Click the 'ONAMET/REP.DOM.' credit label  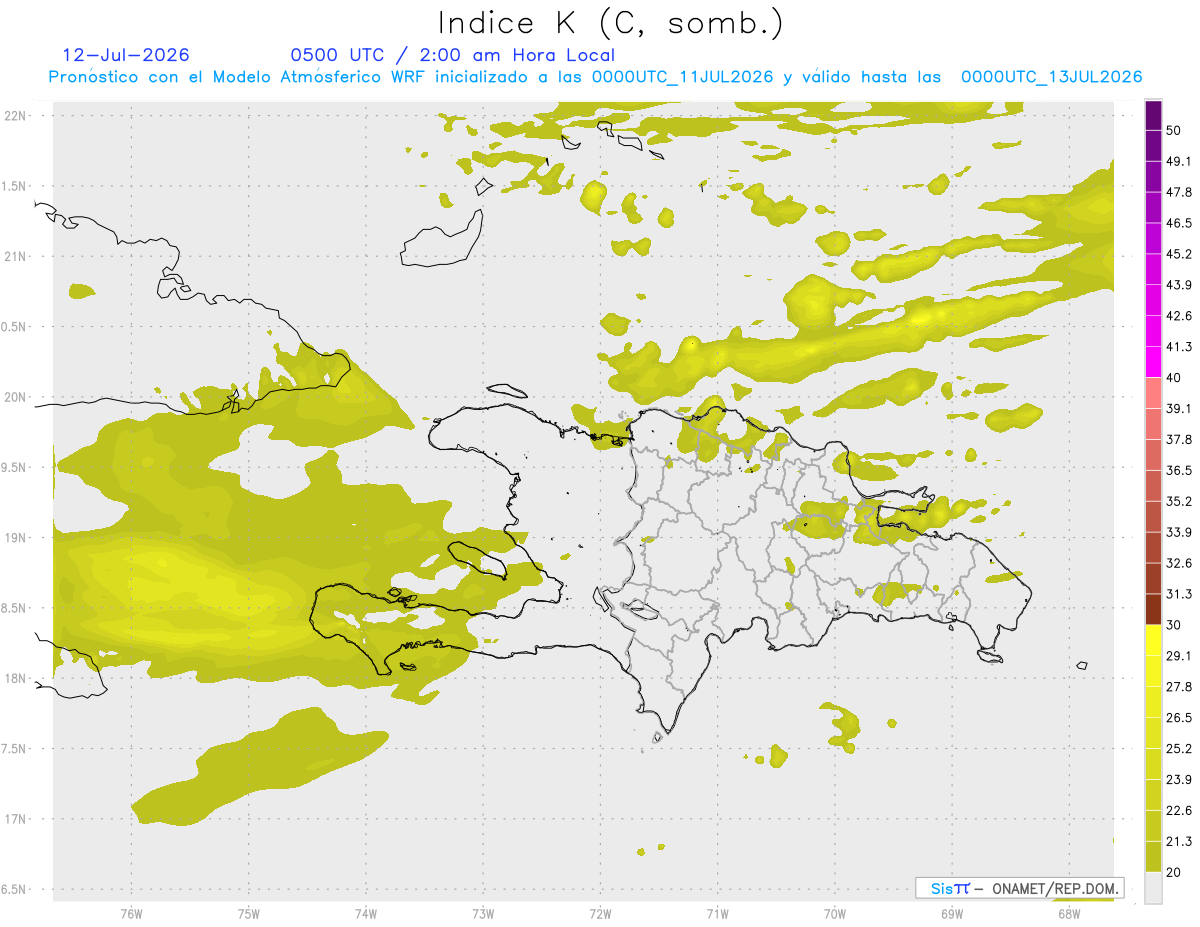1054,888
